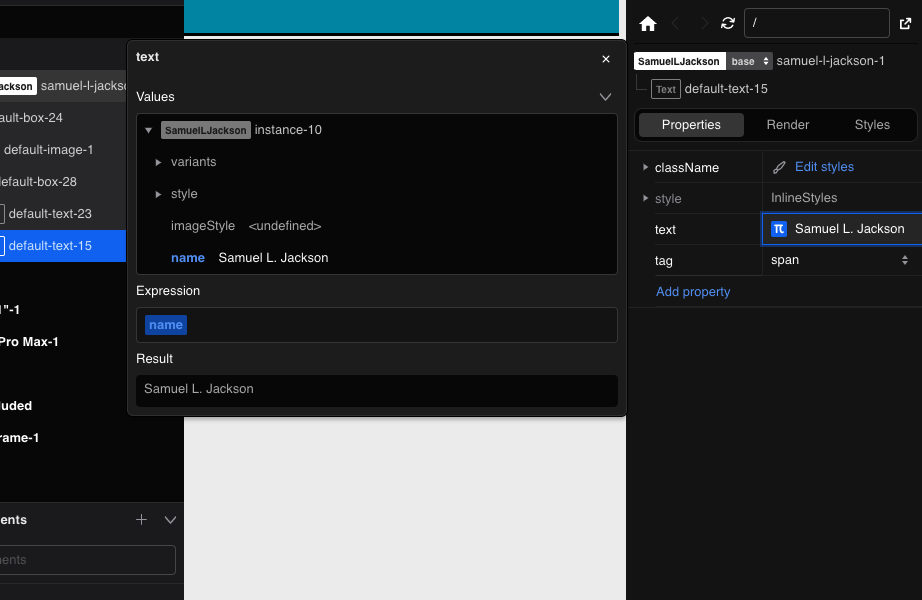Viewport: 922px width, 600px height.
Task: Expand the style property in Properties panel
Action: 645,198
